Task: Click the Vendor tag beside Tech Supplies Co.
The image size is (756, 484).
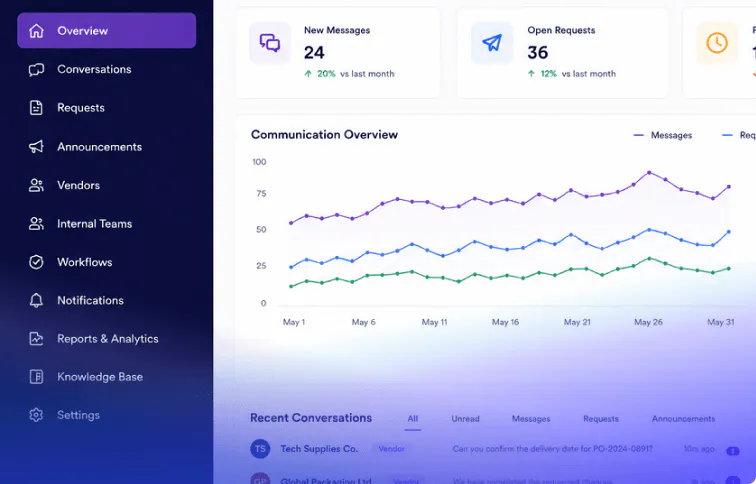Action: pyautogui.click(x=392, y=449)
